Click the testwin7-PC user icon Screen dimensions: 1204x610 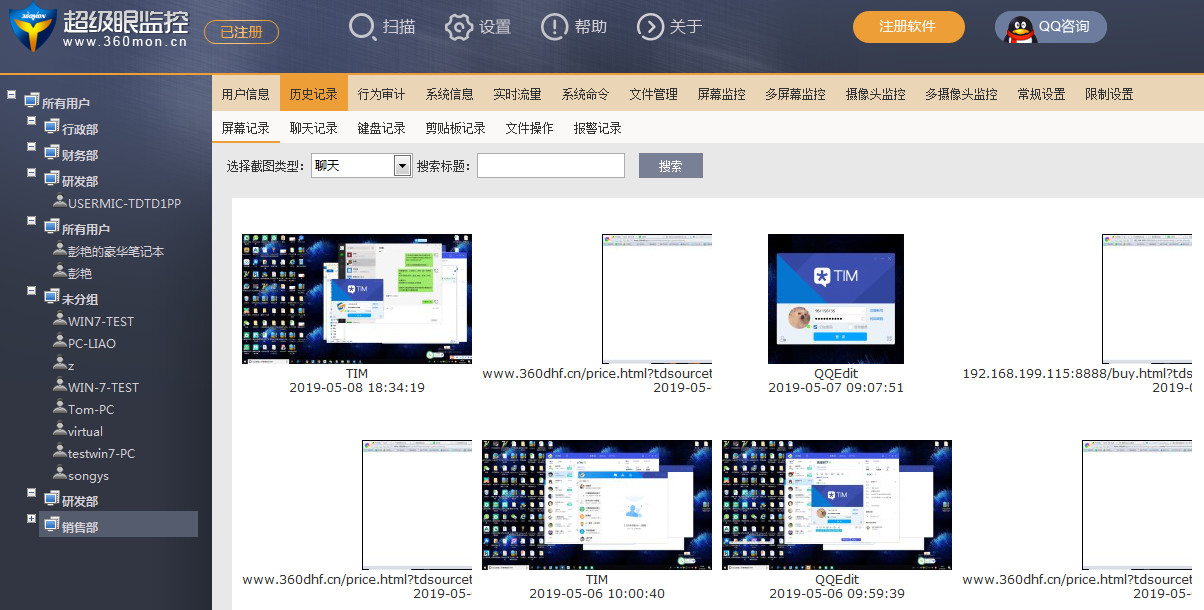[x=60, y=452]
